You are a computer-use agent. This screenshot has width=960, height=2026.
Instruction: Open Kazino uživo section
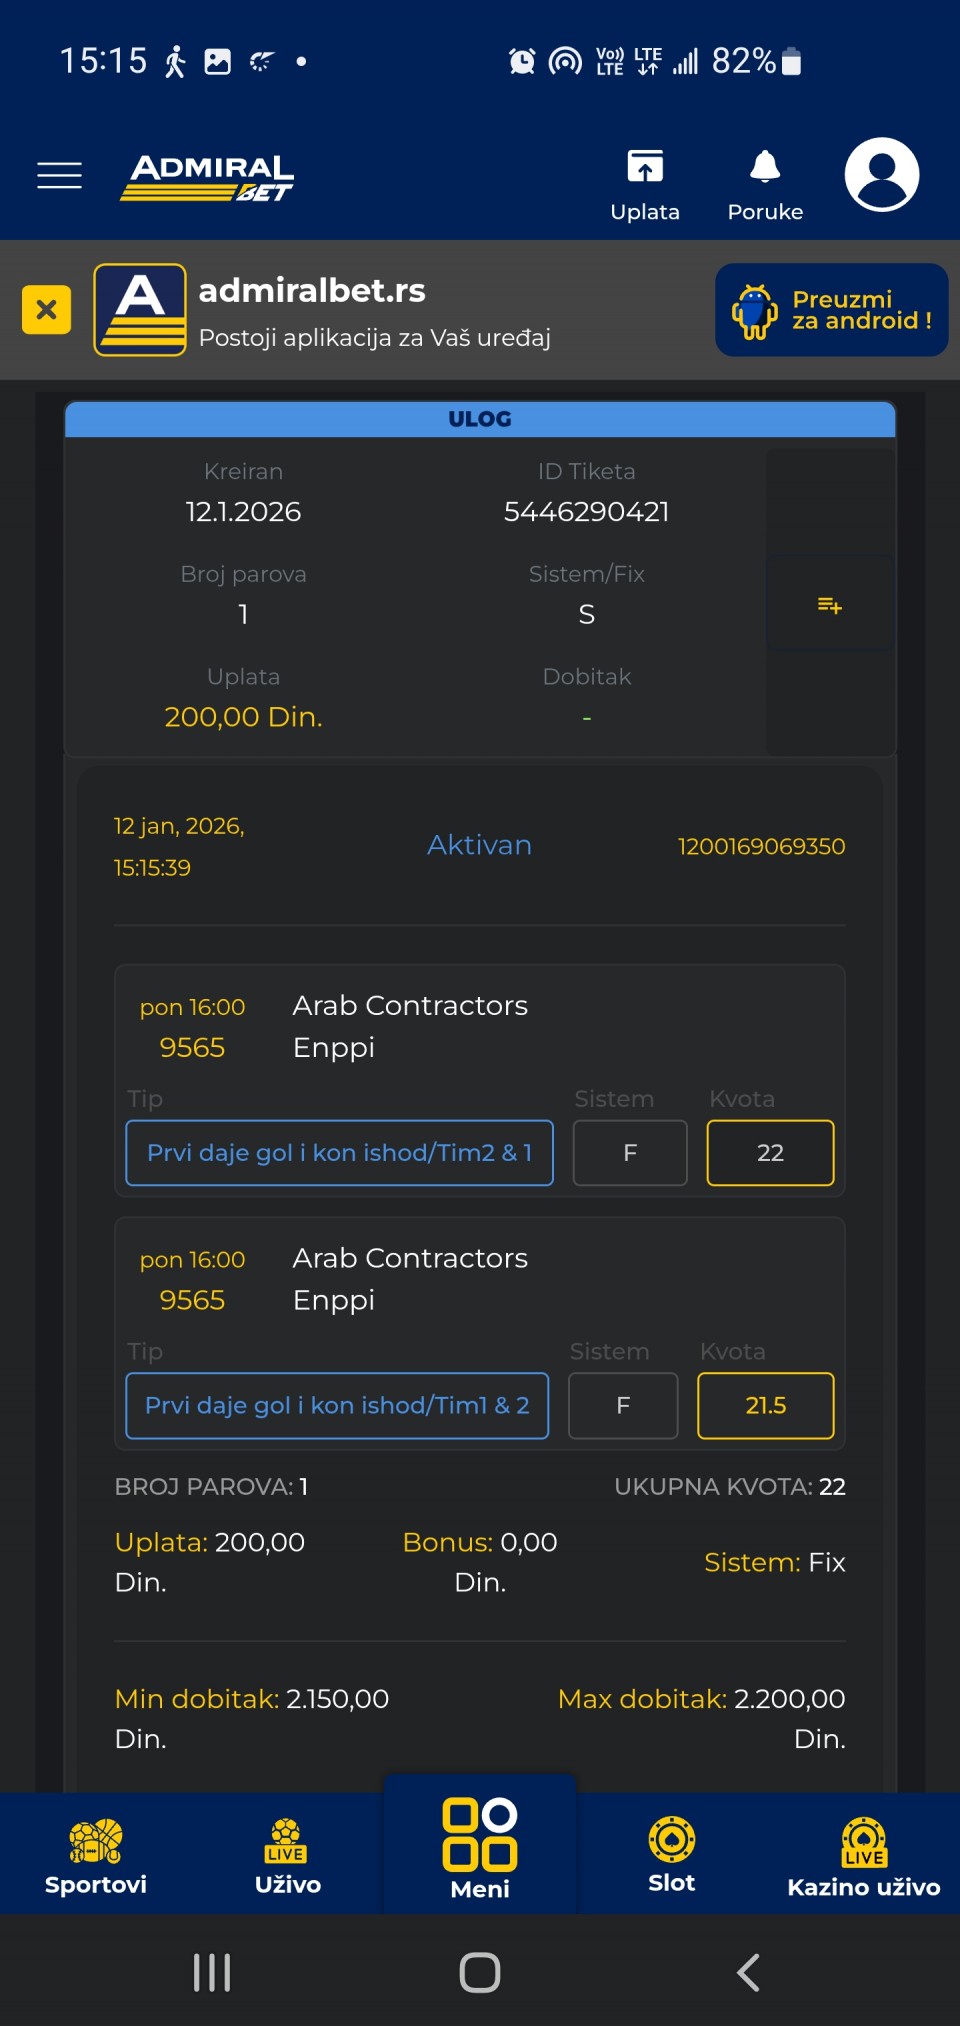pyautogui.click(x=864, y=1856)
